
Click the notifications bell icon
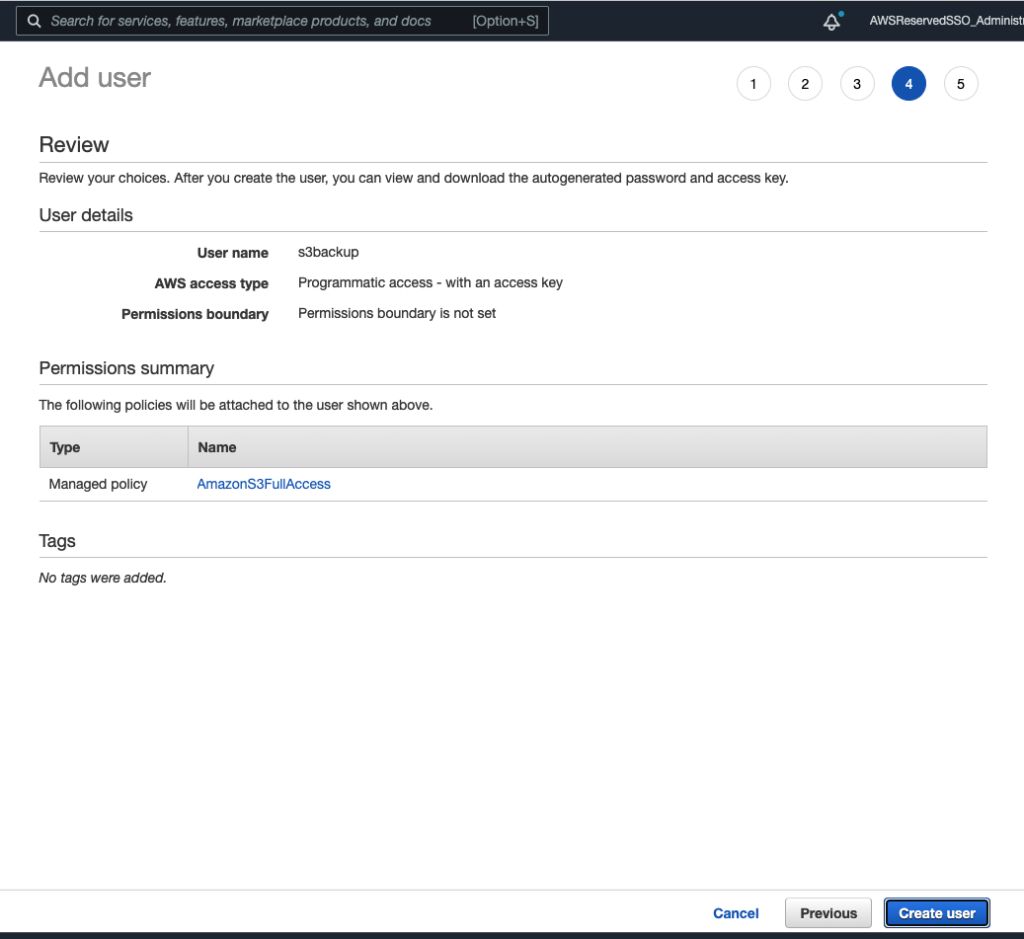point(831,21)
